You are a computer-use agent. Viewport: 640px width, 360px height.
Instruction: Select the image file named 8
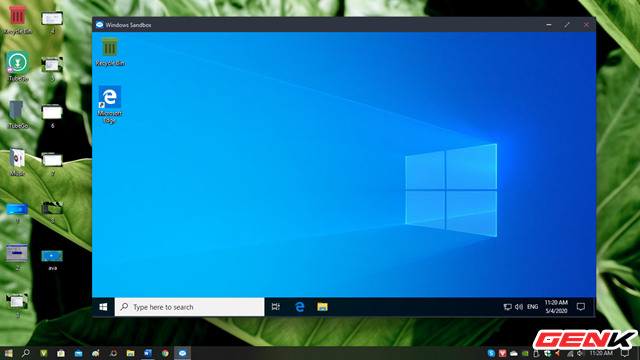click(52, 212)
